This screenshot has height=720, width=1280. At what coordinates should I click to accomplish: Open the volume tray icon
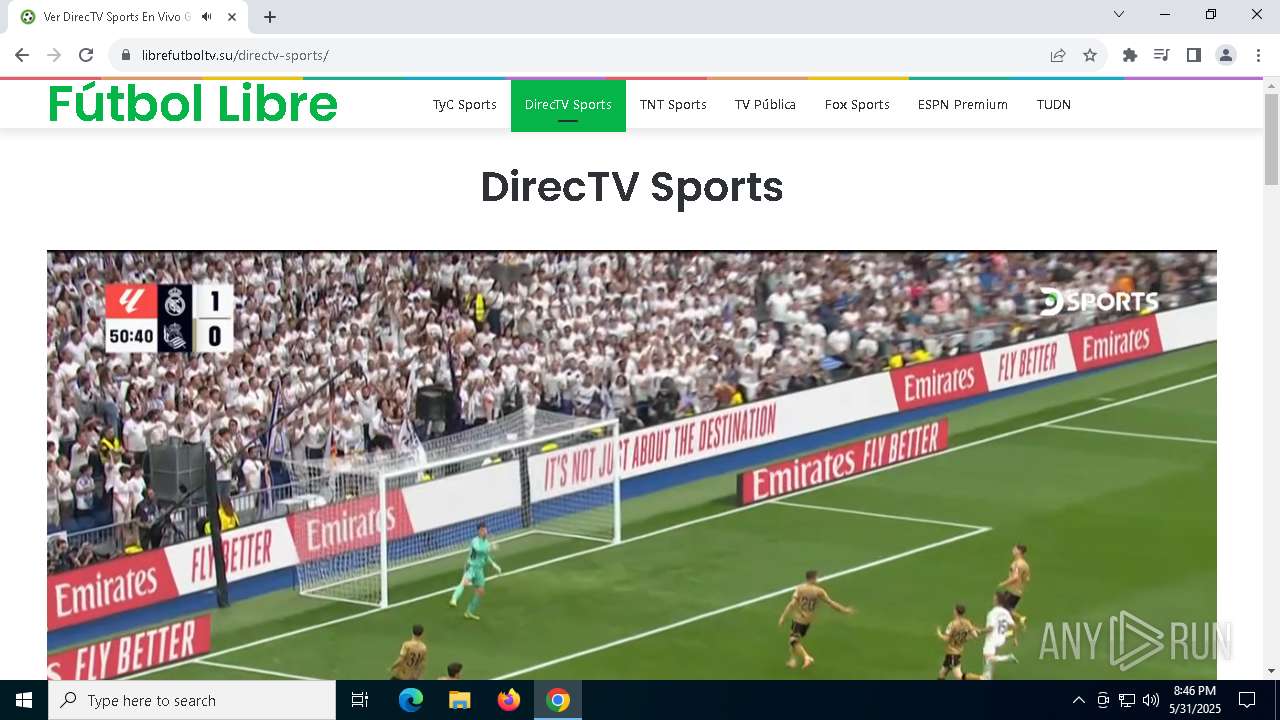coord(1151,700)
